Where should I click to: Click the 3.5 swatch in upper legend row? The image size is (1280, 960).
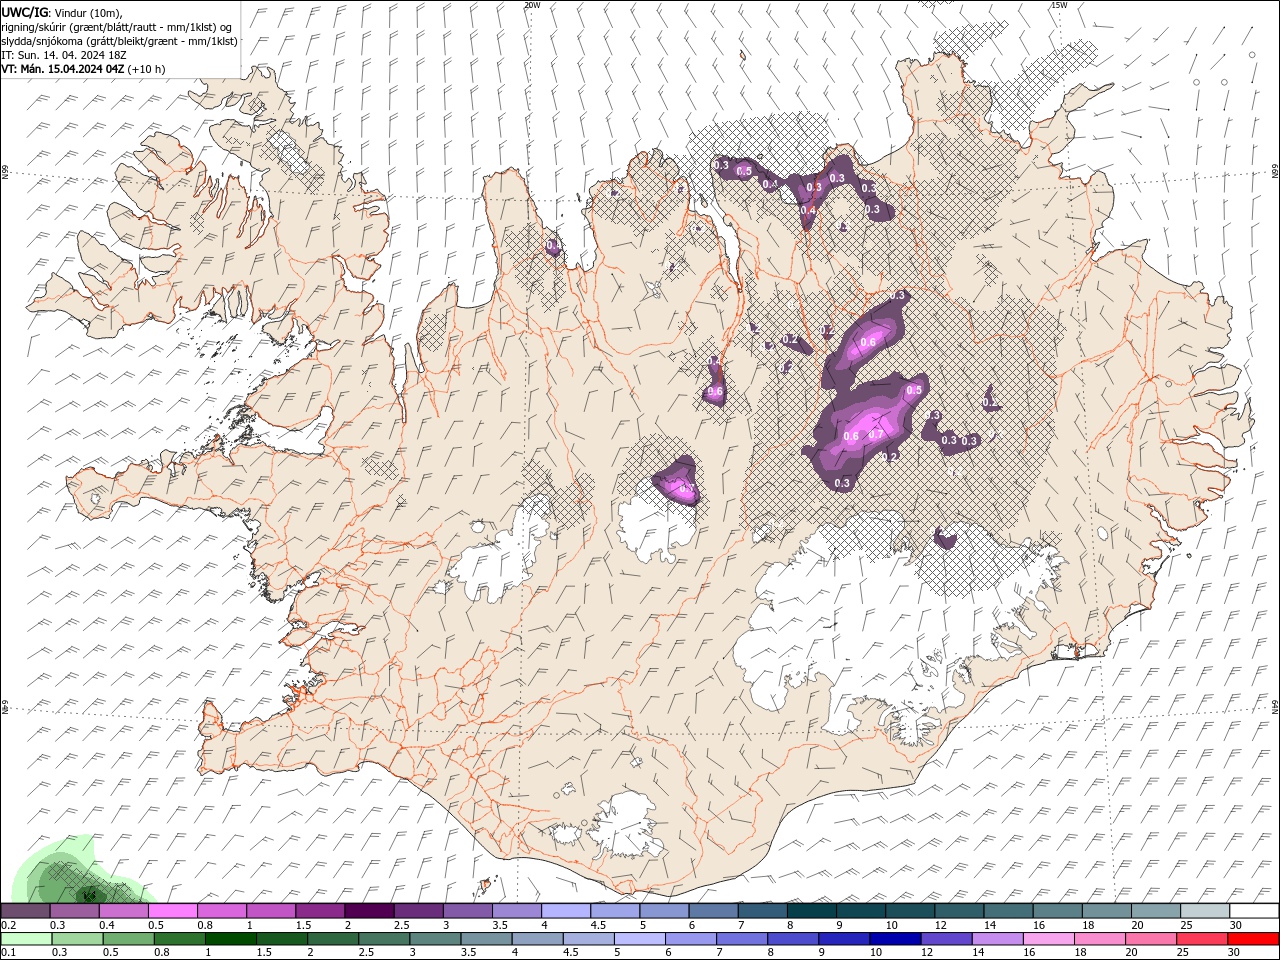(x=516, y=911)
